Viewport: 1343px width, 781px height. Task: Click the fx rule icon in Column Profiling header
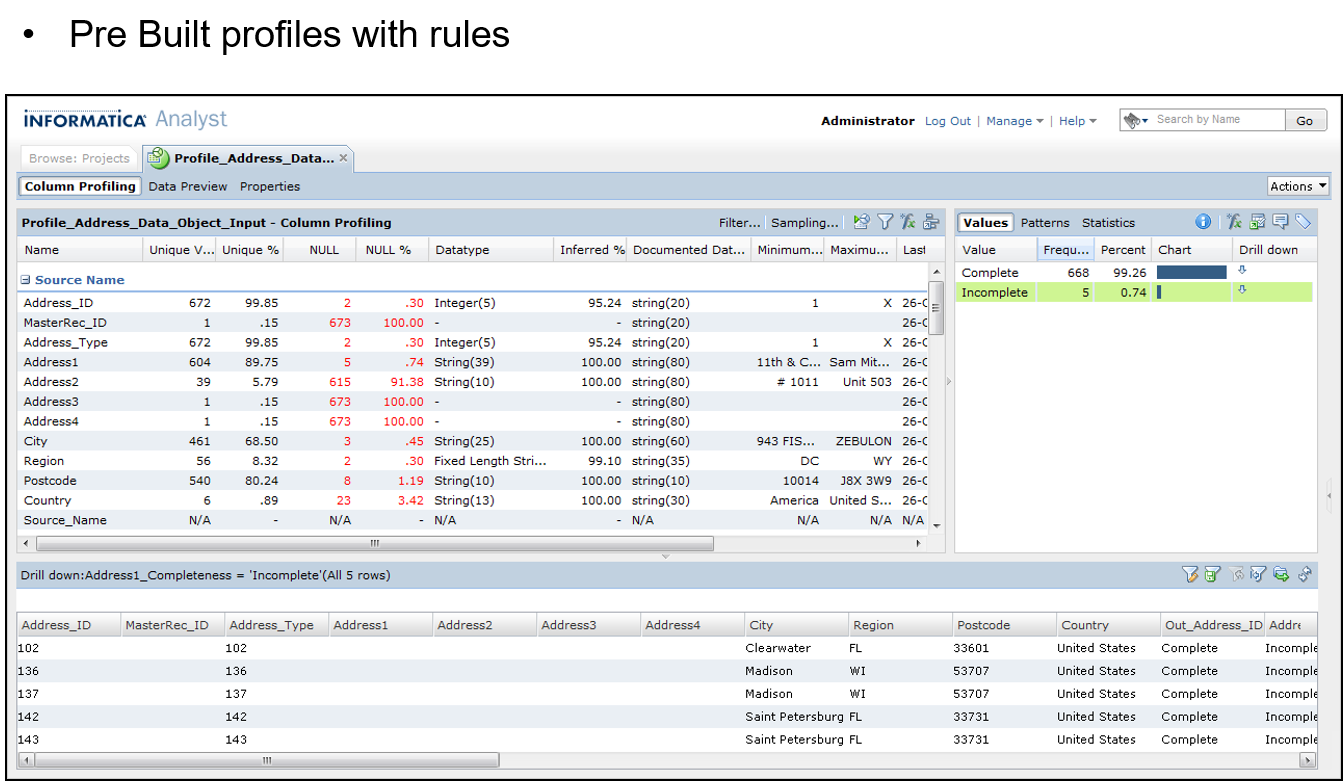coord(908,222)
